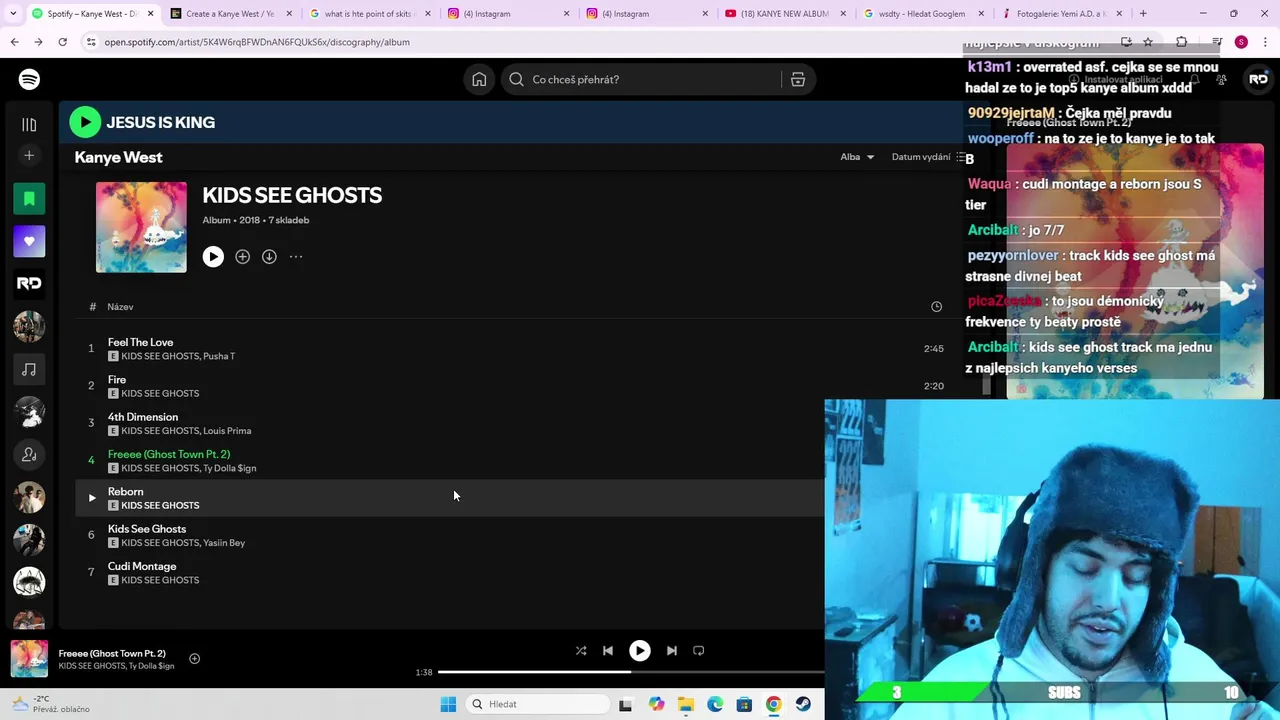Select track Cudi Montage
Image resolution: width=1280 pixels, height=720 pixels.
click(x=142, y=566)
